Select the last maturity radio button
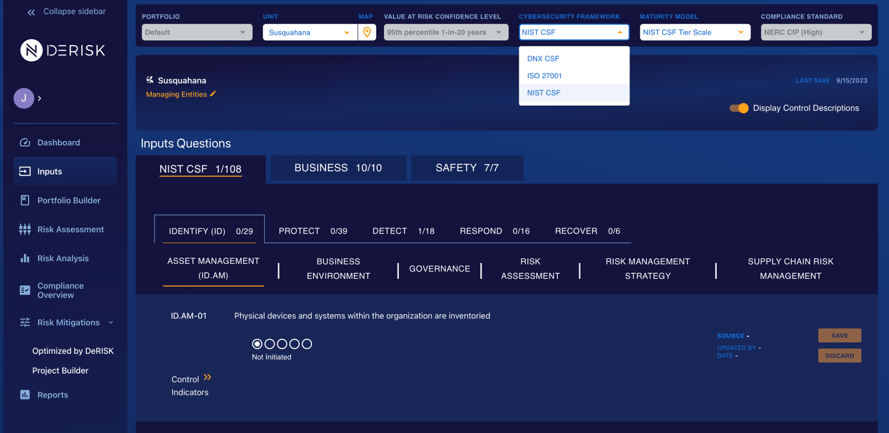The image size is (889, 433). 307,344
